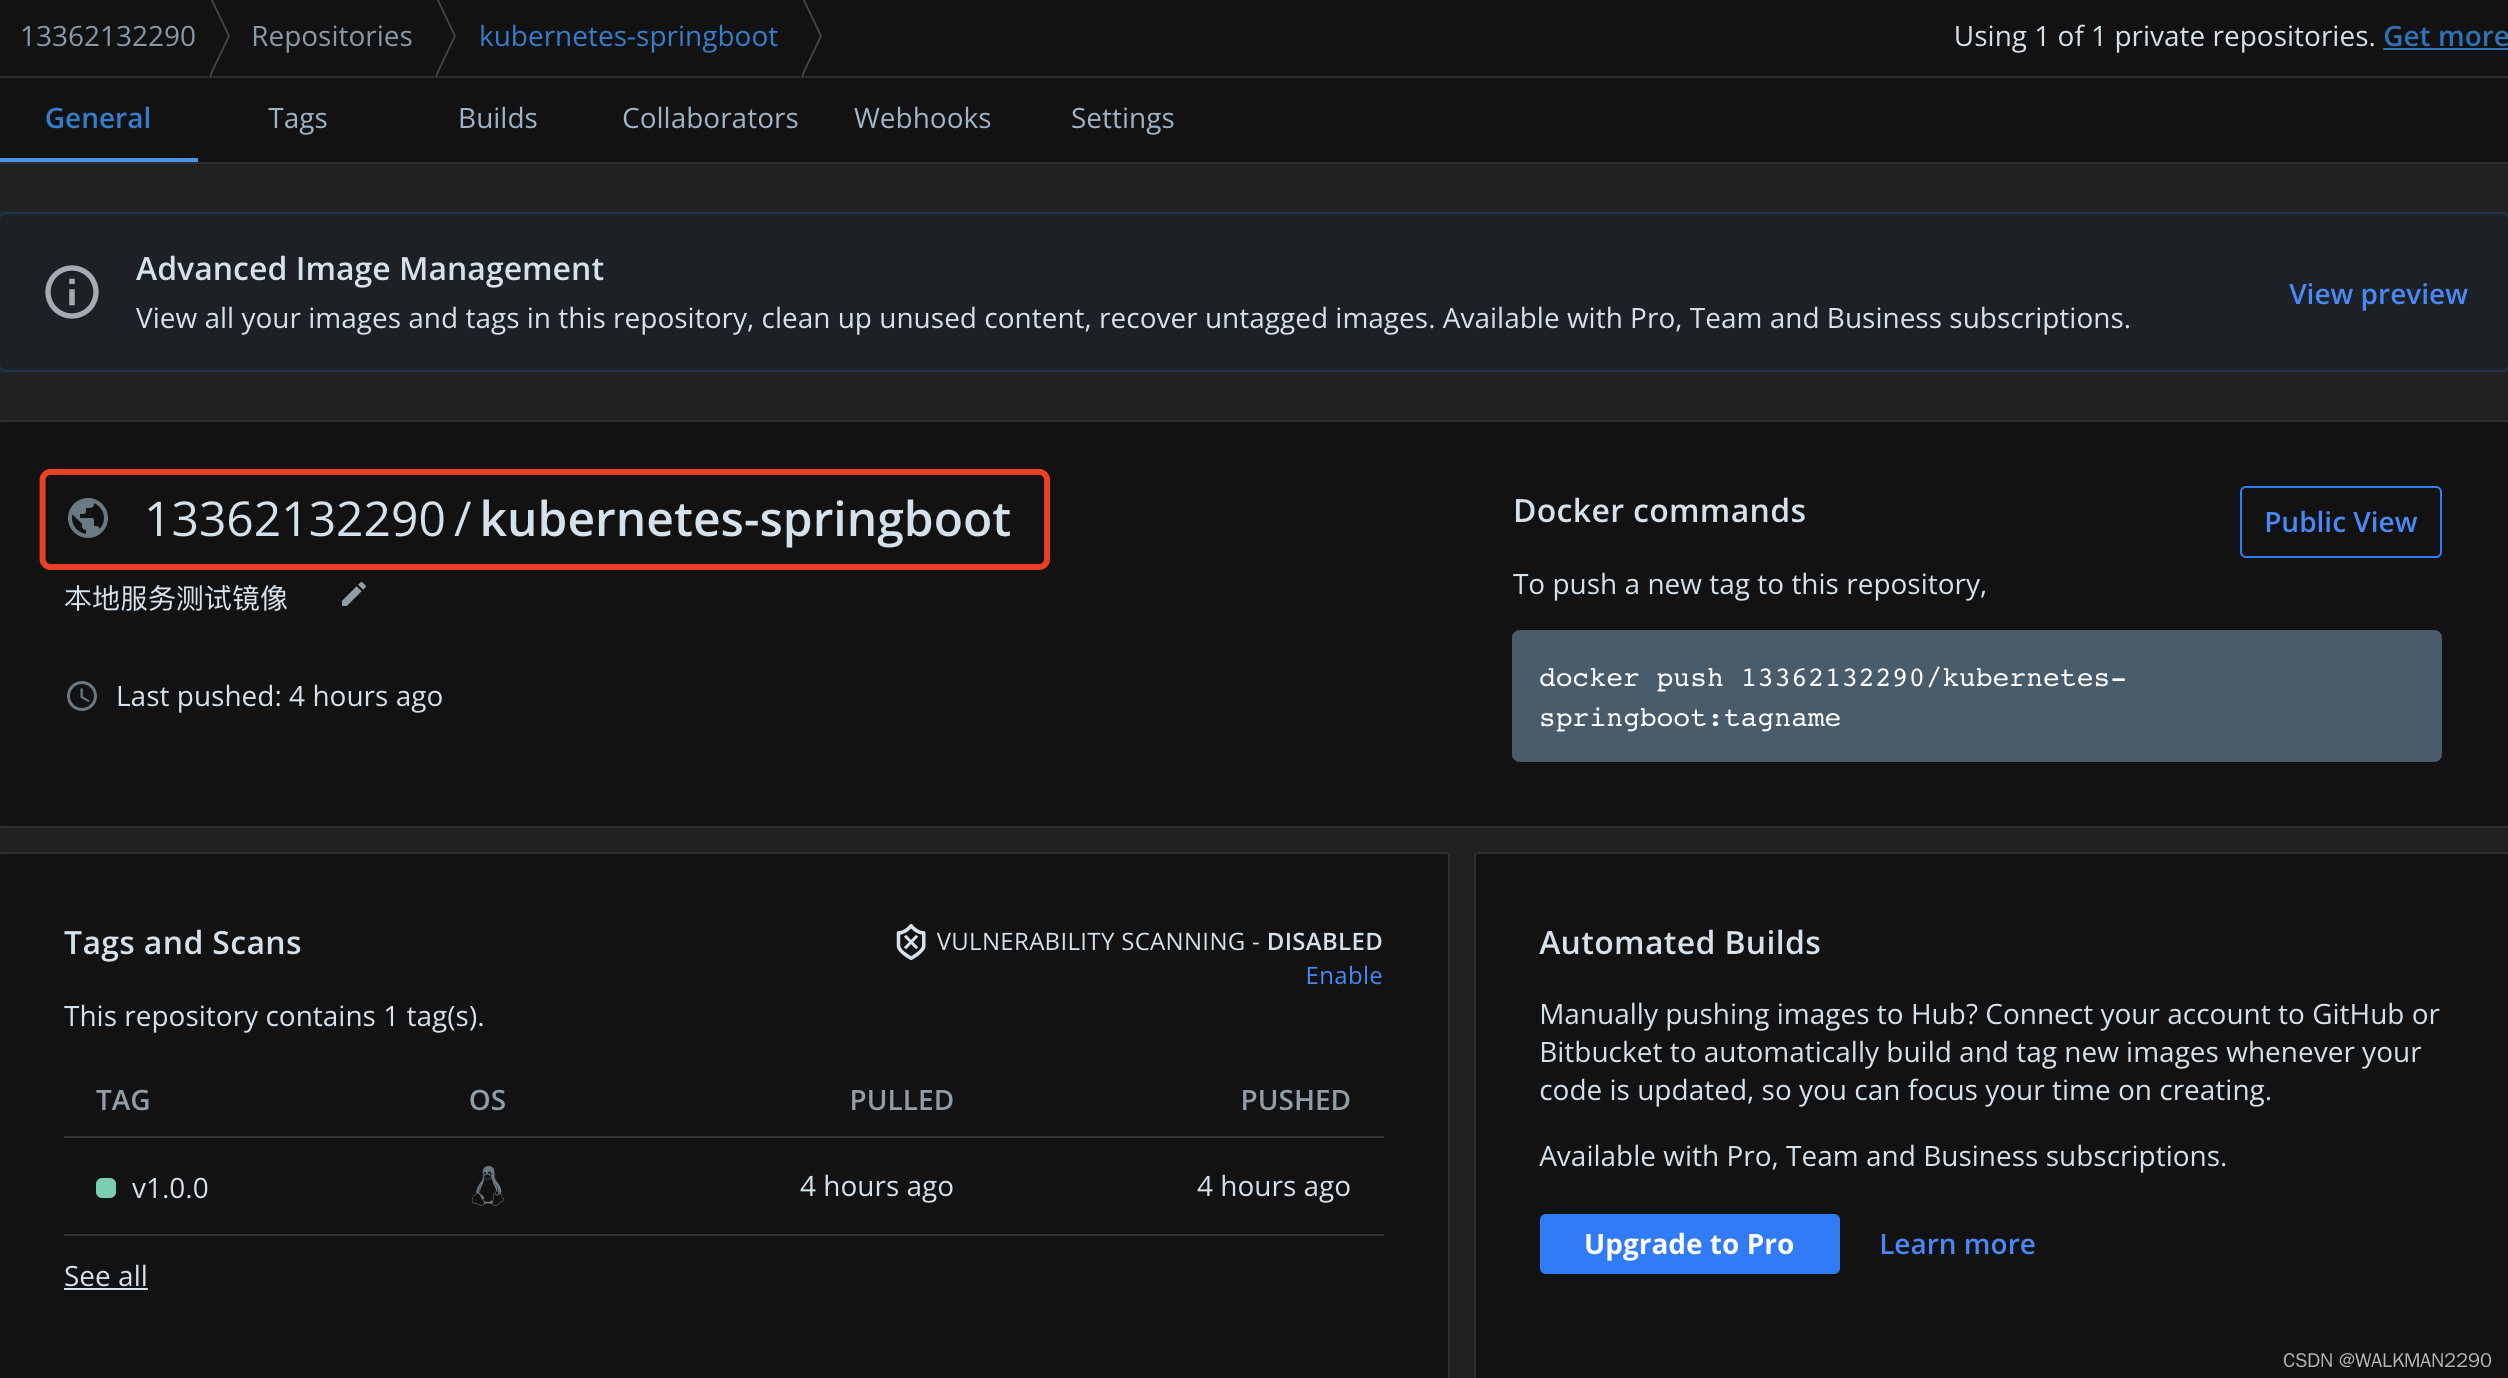Image resolution: width=2508 pixels, height=1378 pixels.
Task: Click the Enable link for vulnerability scanning
Action: pos(1342,976)
